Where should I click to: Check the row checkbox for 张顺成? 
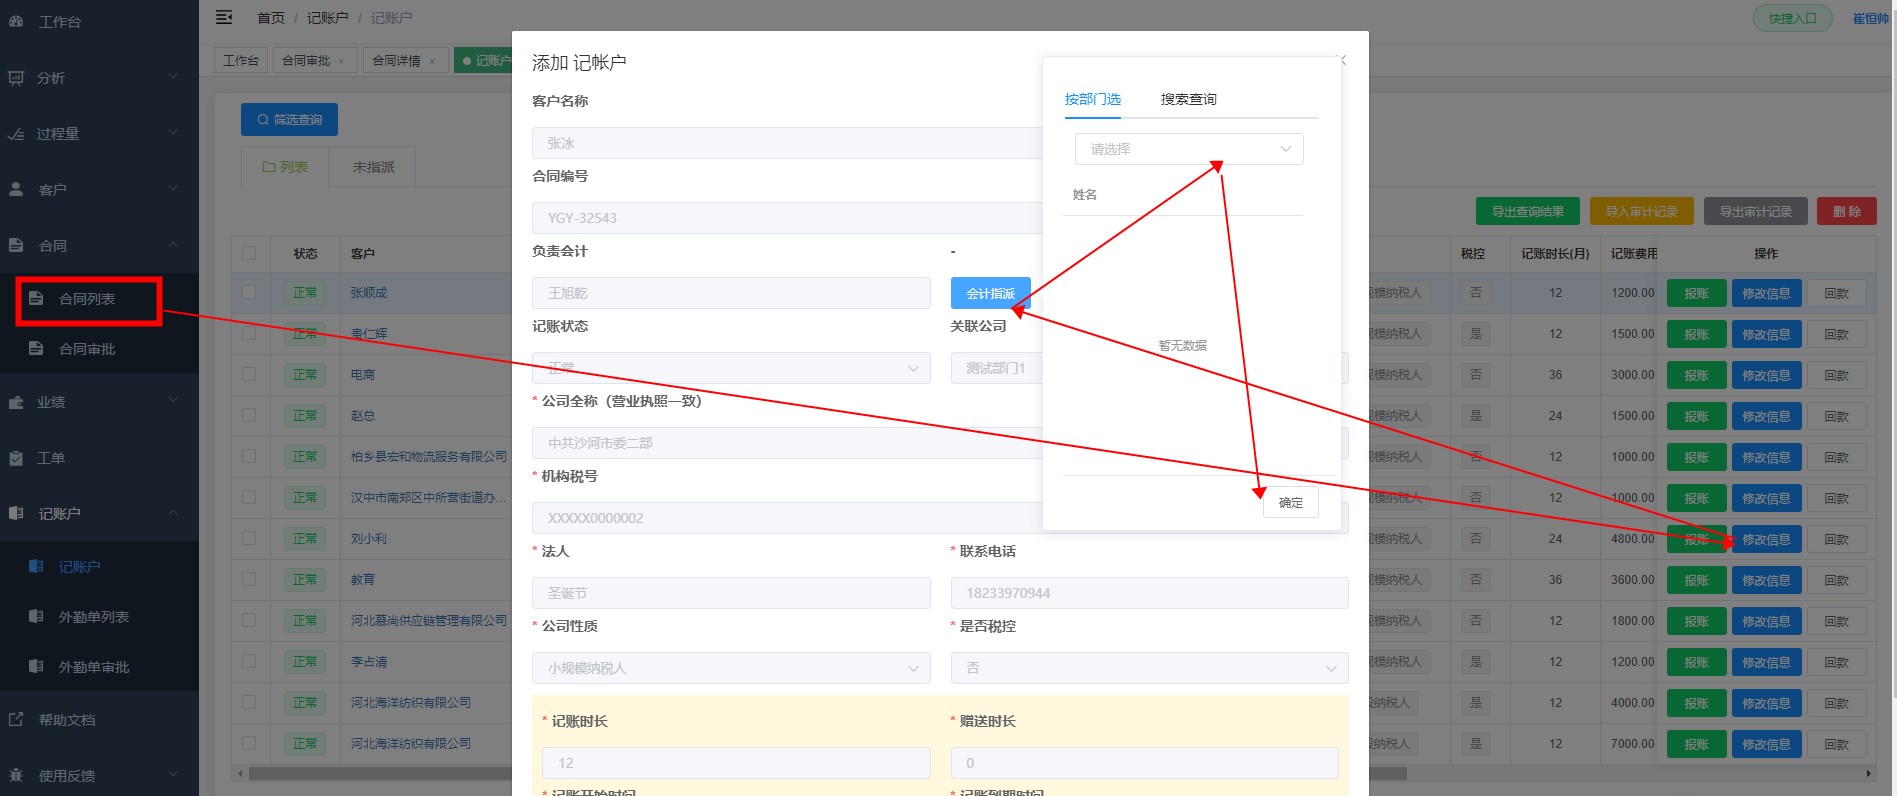[249, 292]
